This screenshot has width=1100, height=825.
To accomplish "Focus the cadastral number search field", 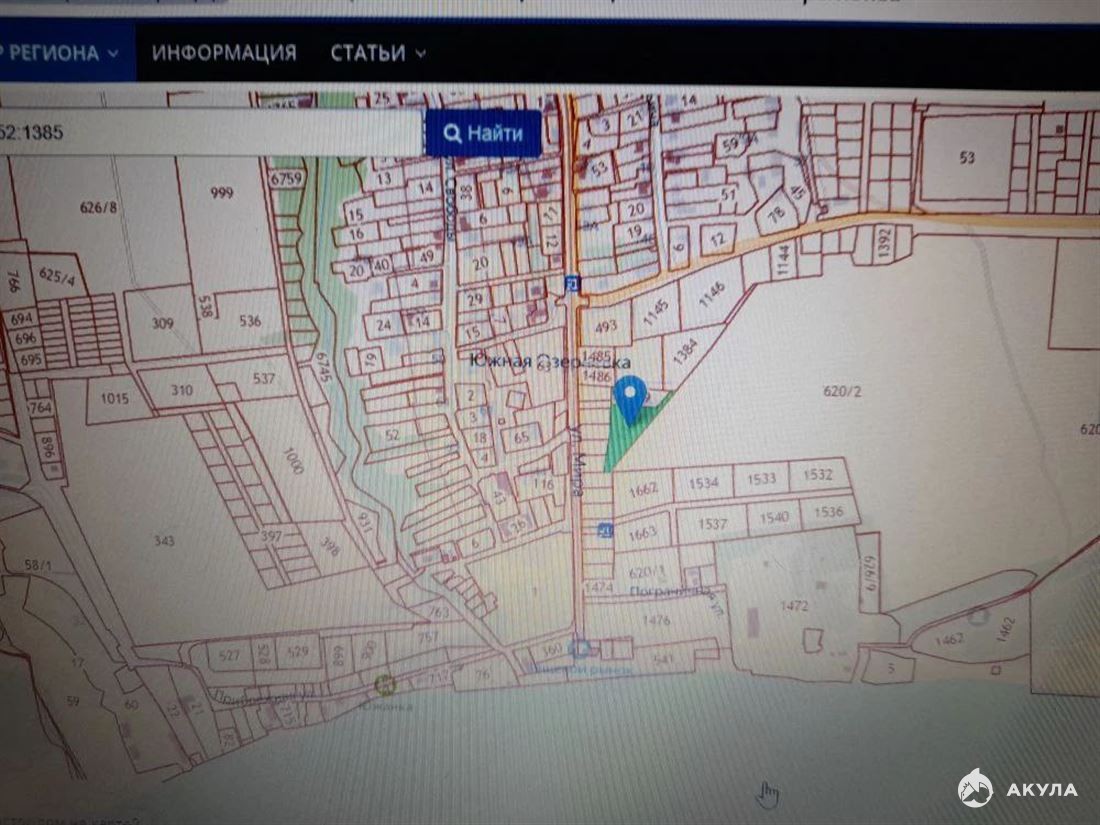I will pos(210,132).
